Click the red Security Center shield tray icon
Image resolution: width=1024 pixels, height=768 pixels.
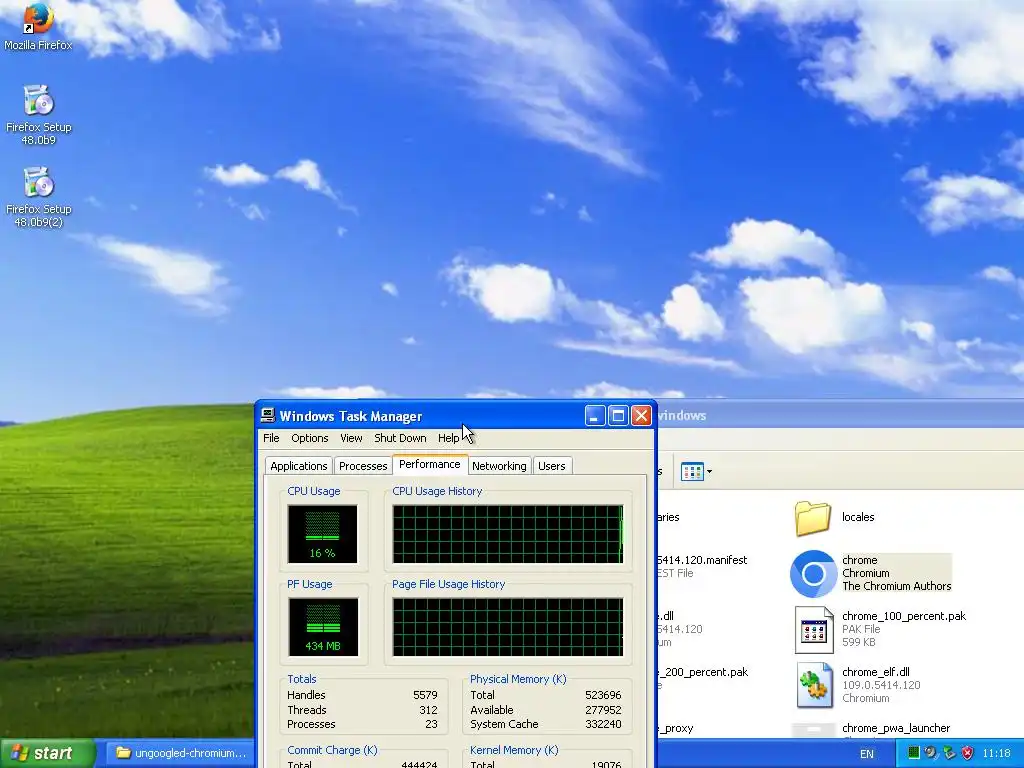tap(967, 753)
